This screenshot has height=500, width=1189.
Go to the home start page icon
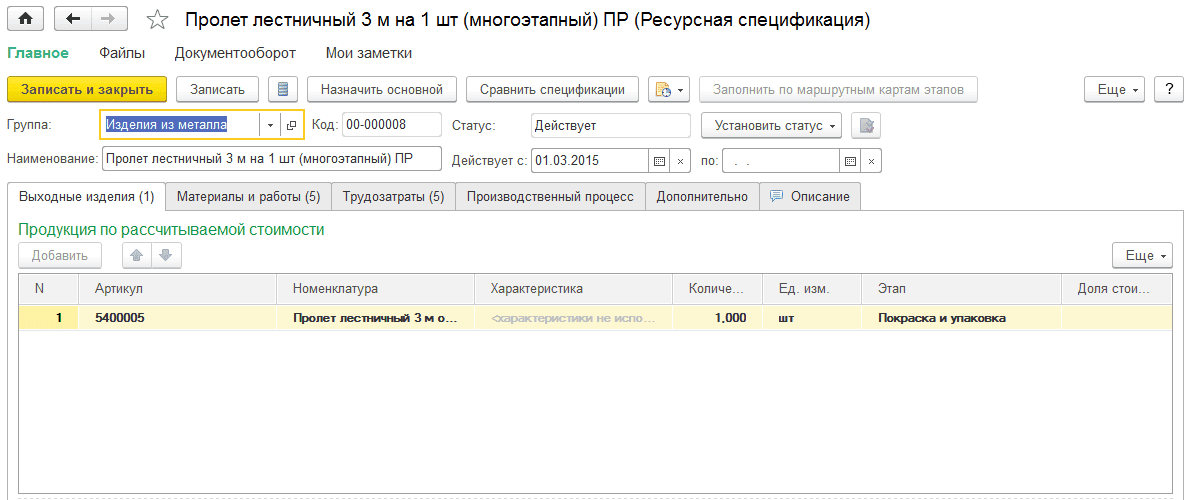25,19
